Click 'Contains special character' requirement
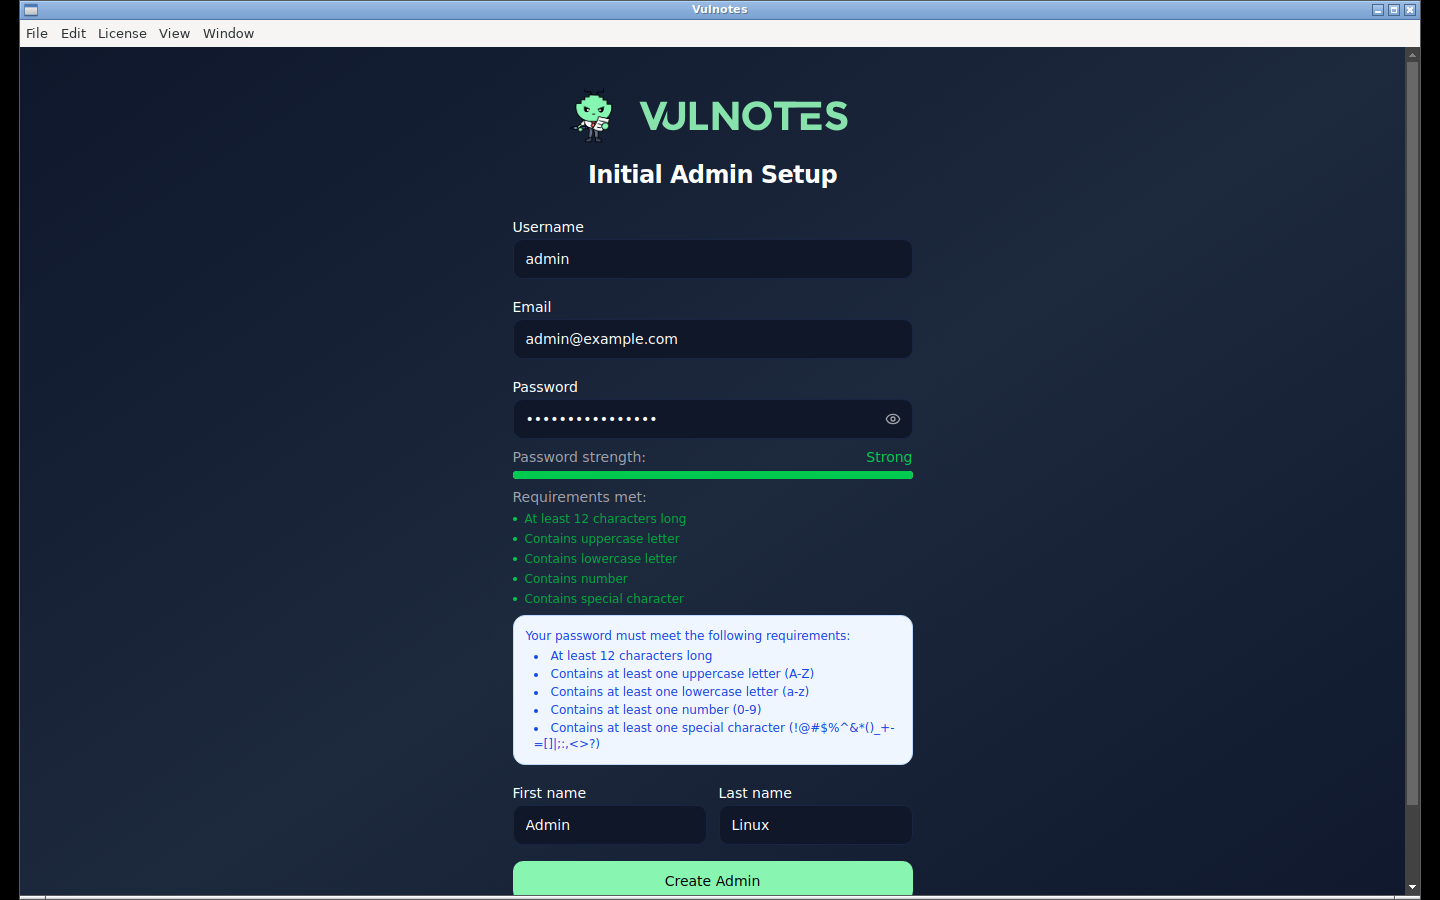1440x900 pixels. click(x=604, y=599)
